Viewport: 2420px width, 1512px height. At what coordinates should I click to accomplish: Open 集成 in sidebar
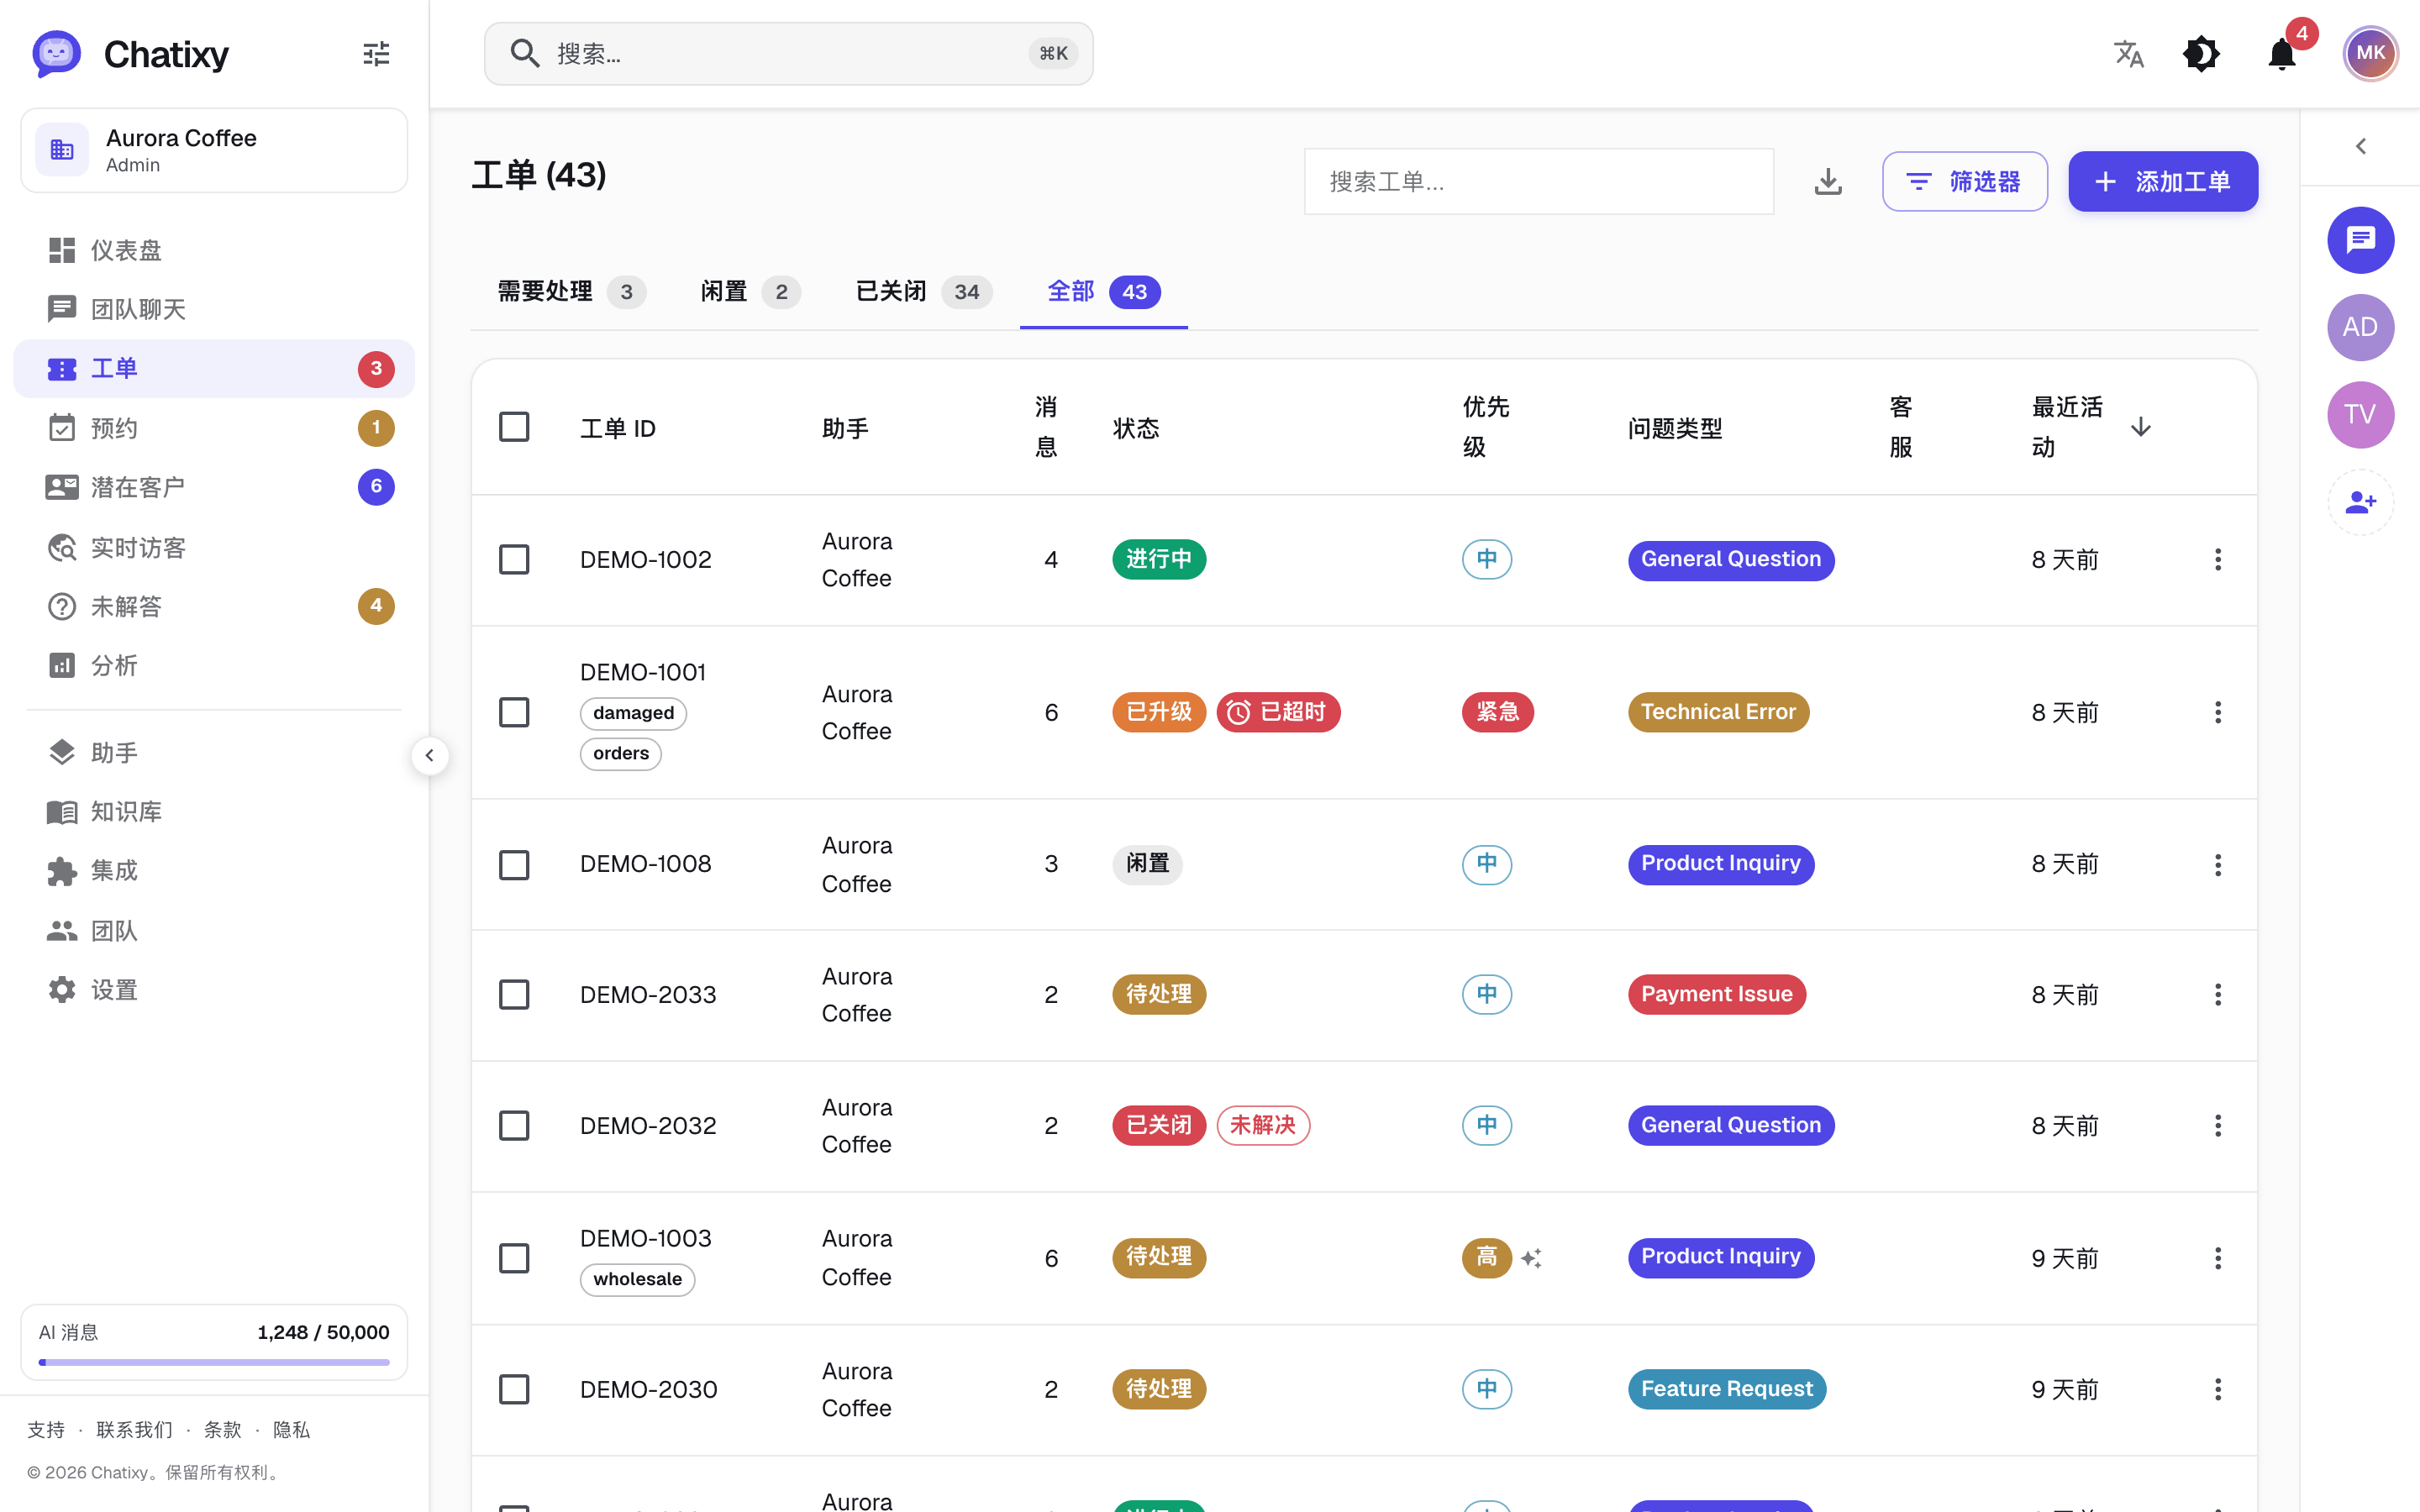(x=214, y=870)
